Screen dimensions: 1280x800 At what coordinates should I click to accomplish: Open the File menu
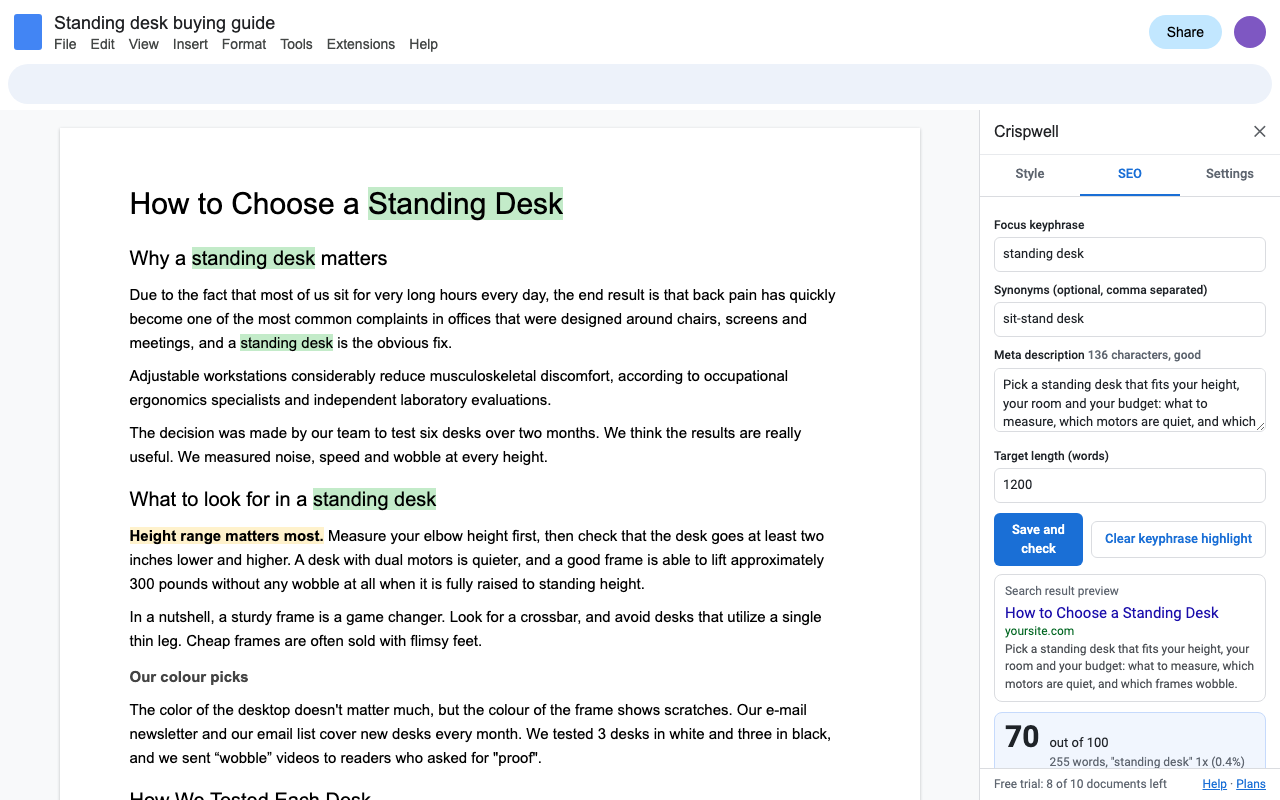(65, 44)
